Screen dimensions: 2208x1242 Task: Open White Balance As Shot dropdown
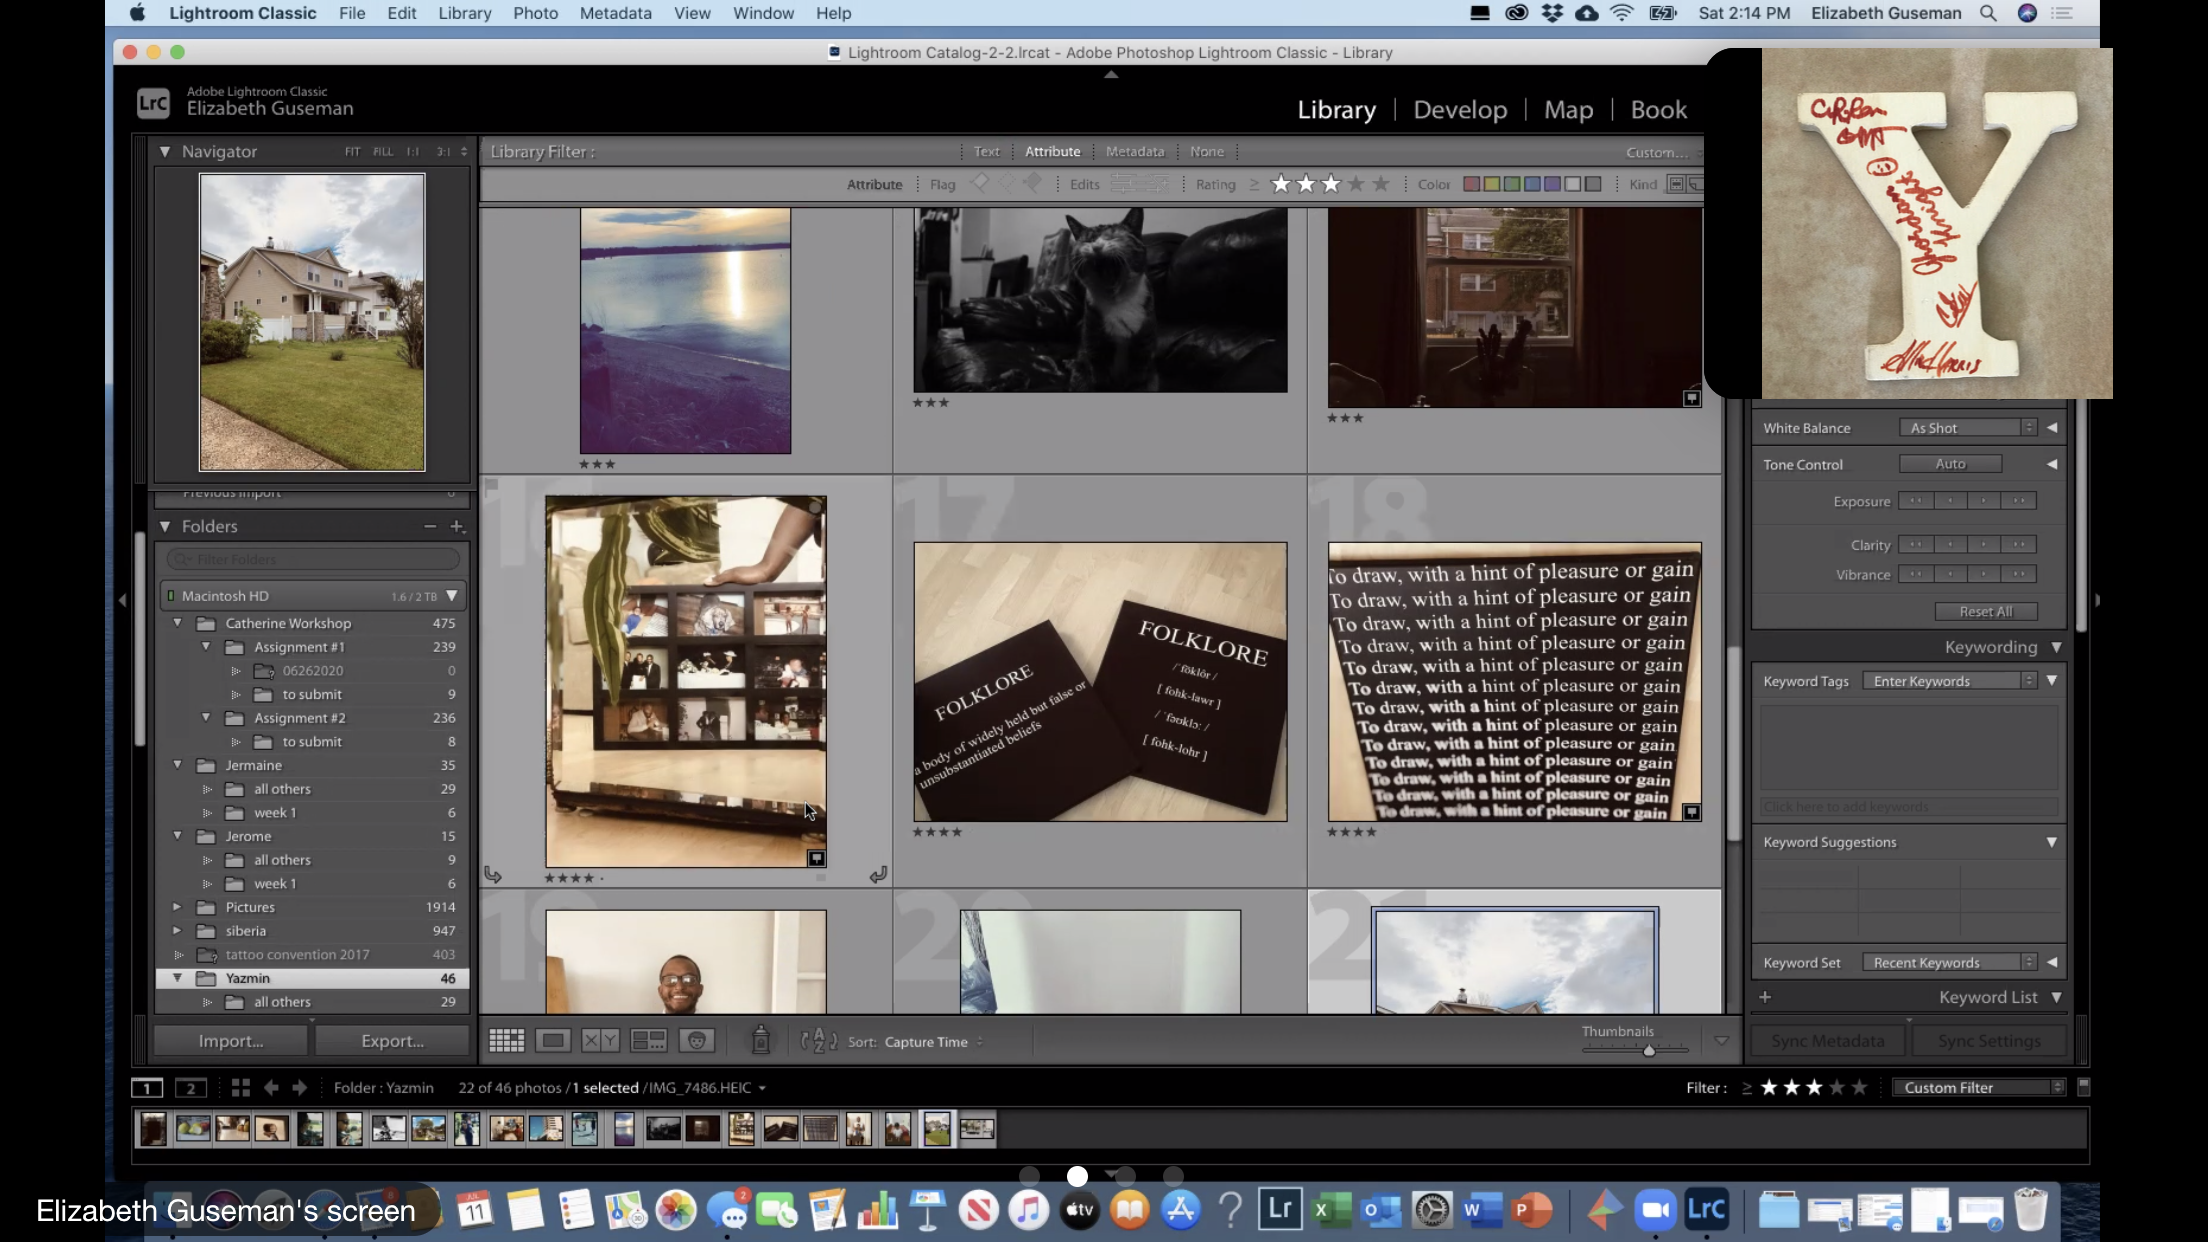click(1968, 428)
